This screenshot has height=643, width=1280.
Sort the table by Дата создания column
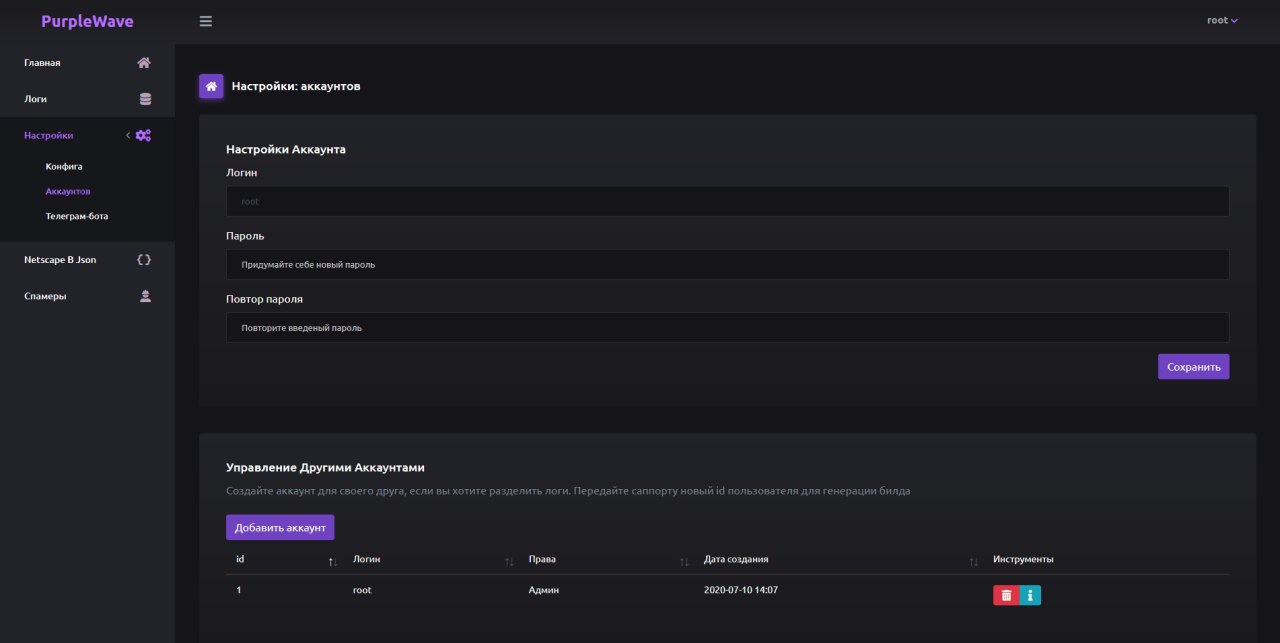click(973, 562)
